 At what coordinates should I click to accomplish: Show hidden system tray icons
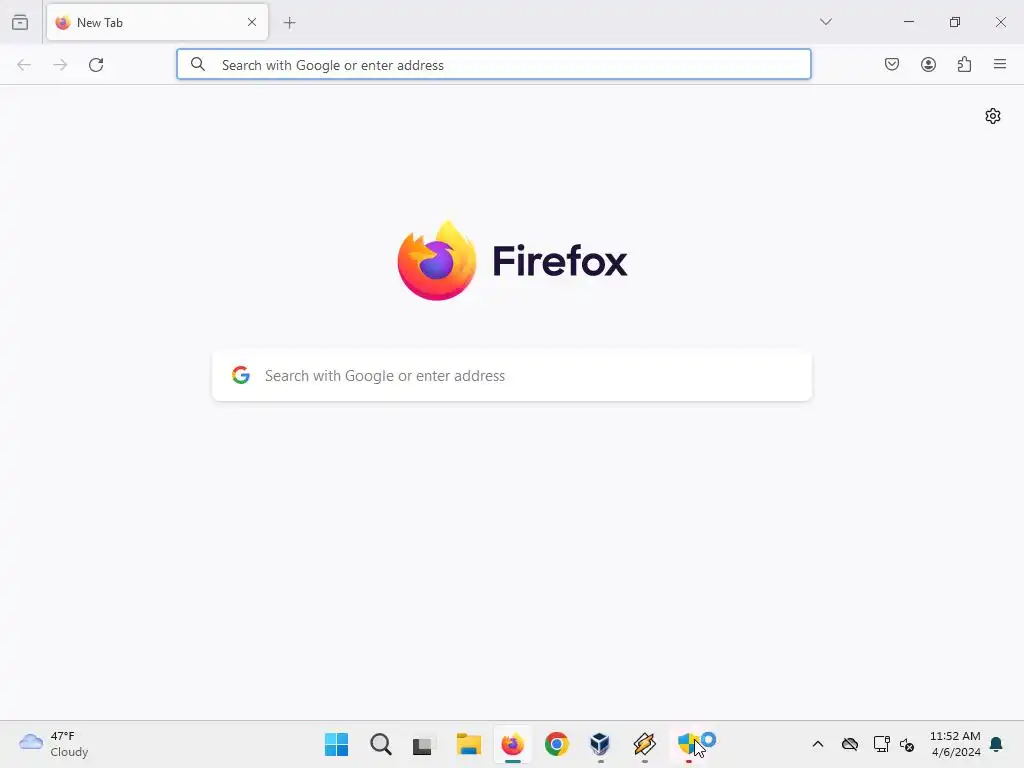(818, 744)
